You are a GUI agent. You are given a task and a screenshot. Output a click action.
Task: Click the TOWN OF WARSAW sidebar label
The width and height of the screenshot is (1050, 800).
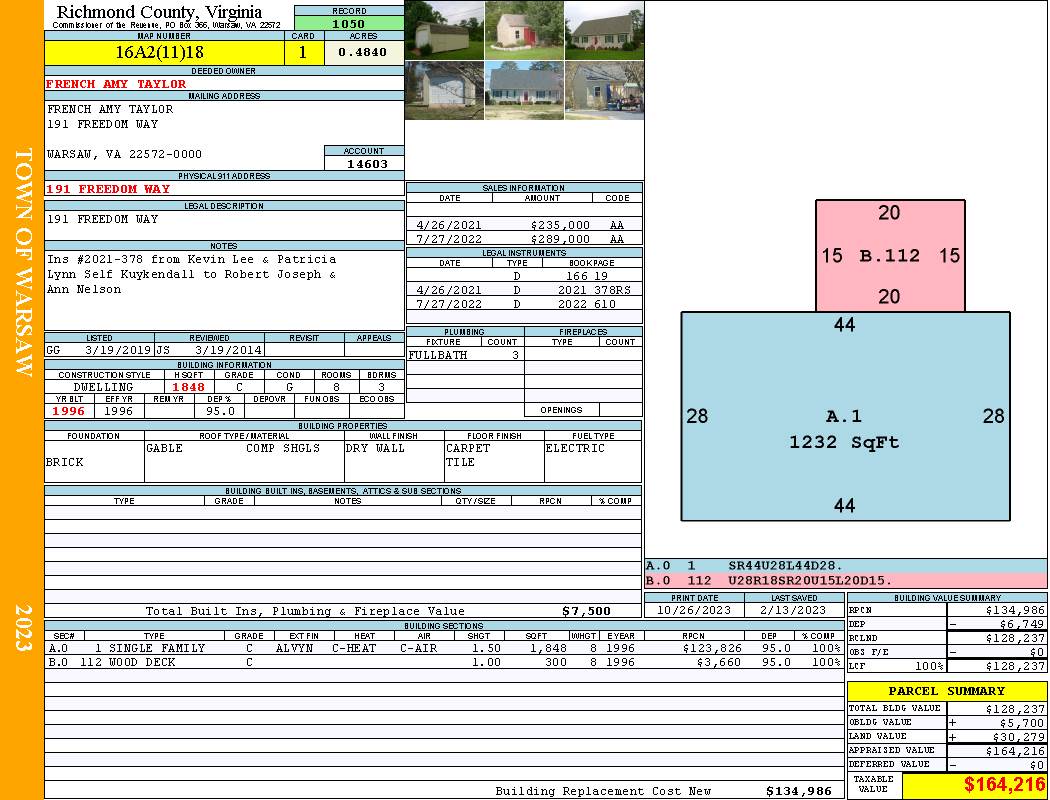(x=23, y=262)
